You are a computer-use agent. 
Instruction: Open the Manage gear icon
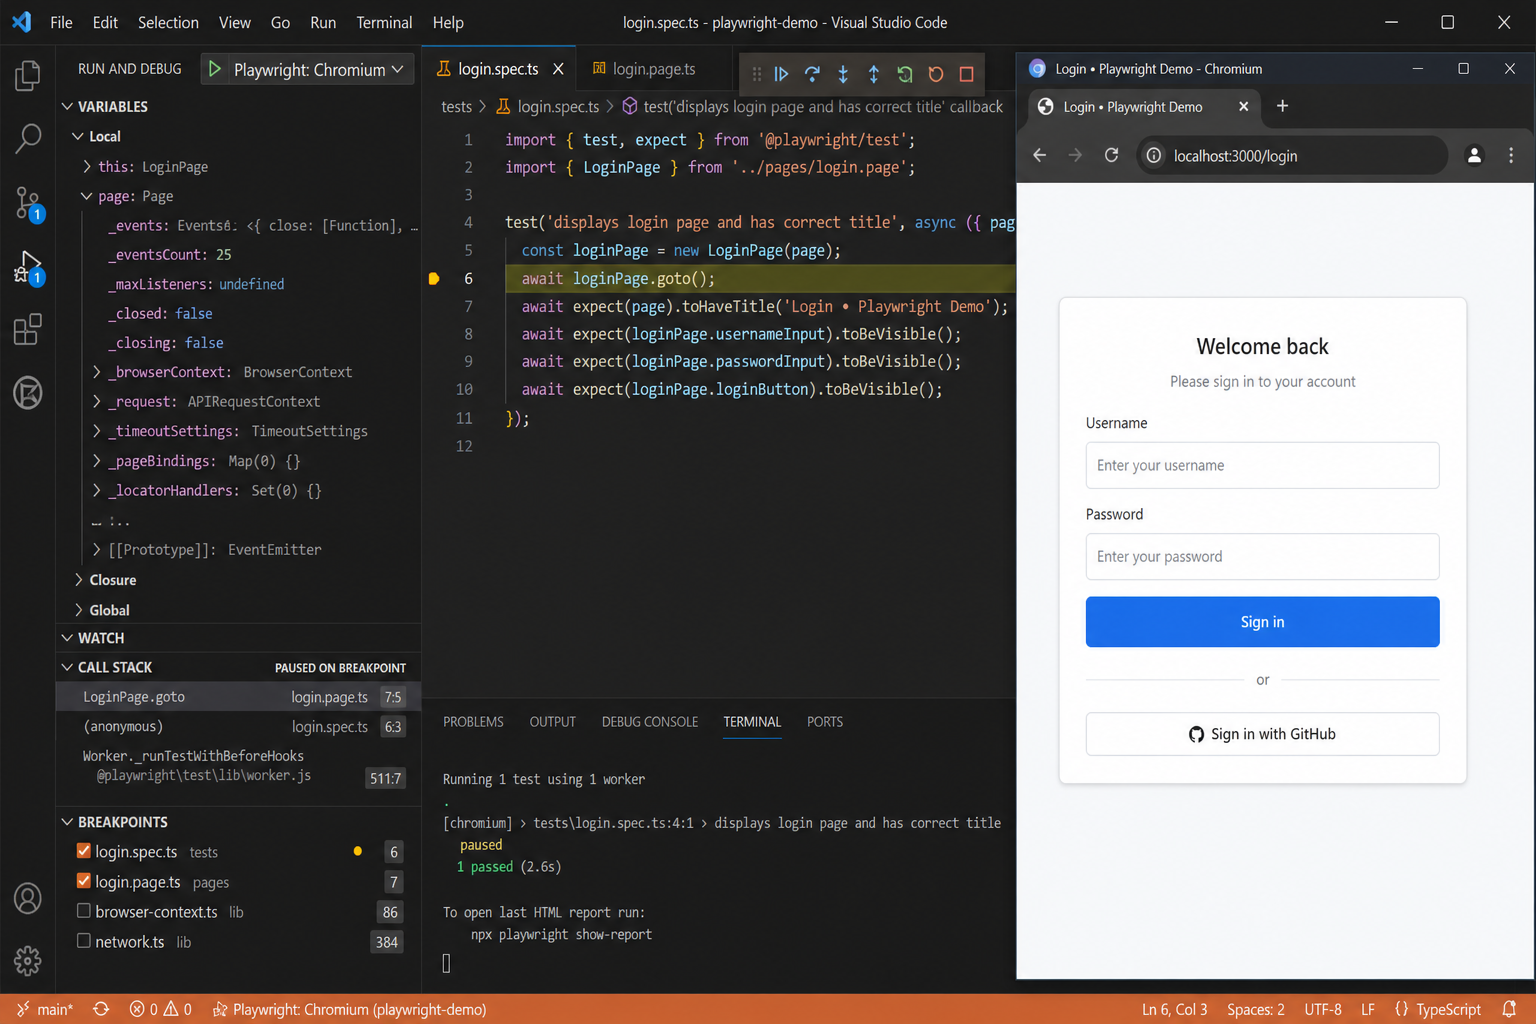pos(28,961)
